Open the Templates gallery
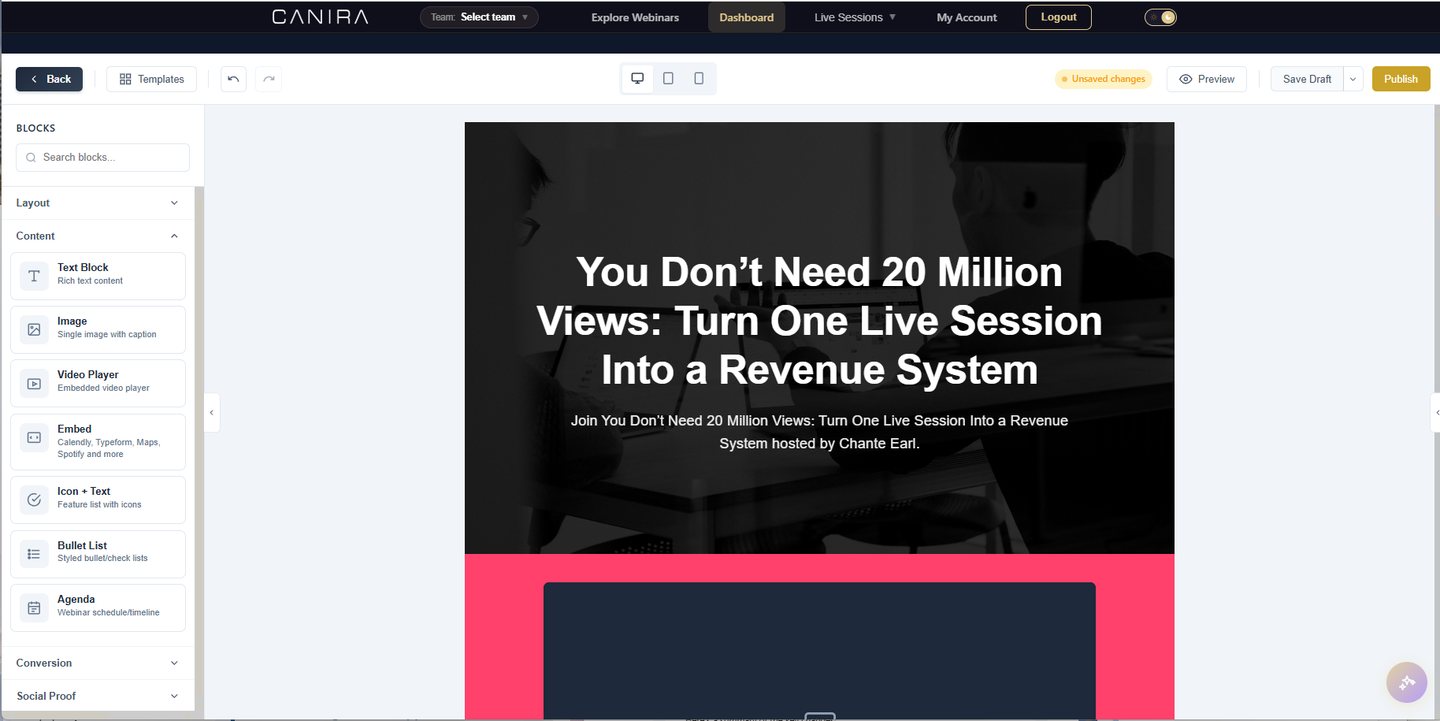Viewport: 1440px width, 721px height. click(151, 79)
